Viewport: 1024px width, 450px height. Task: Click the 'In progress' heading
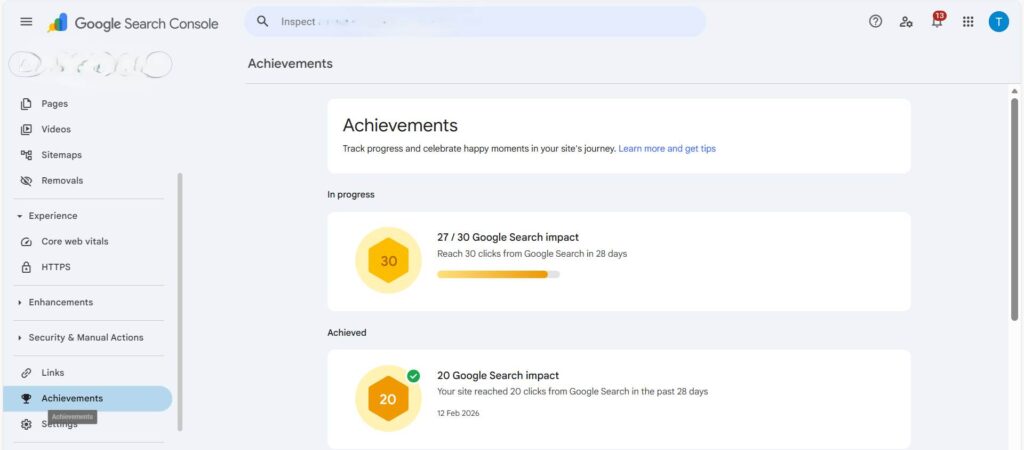351,195
